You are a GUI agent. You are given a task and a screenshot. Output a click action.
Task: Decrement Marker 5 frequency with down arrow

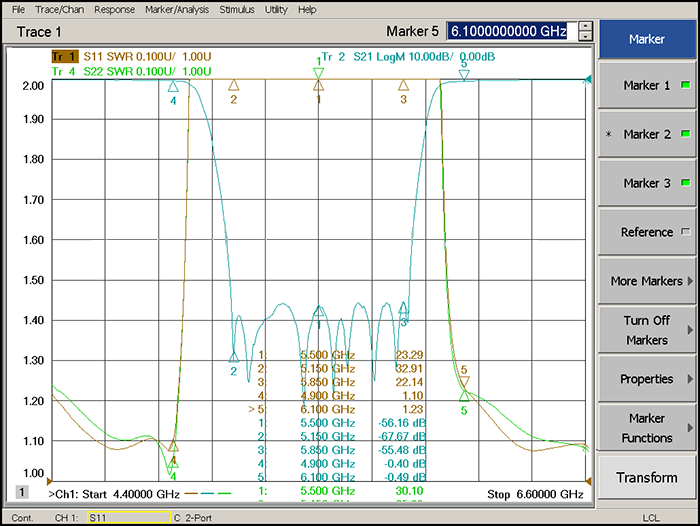click(586, 36)
